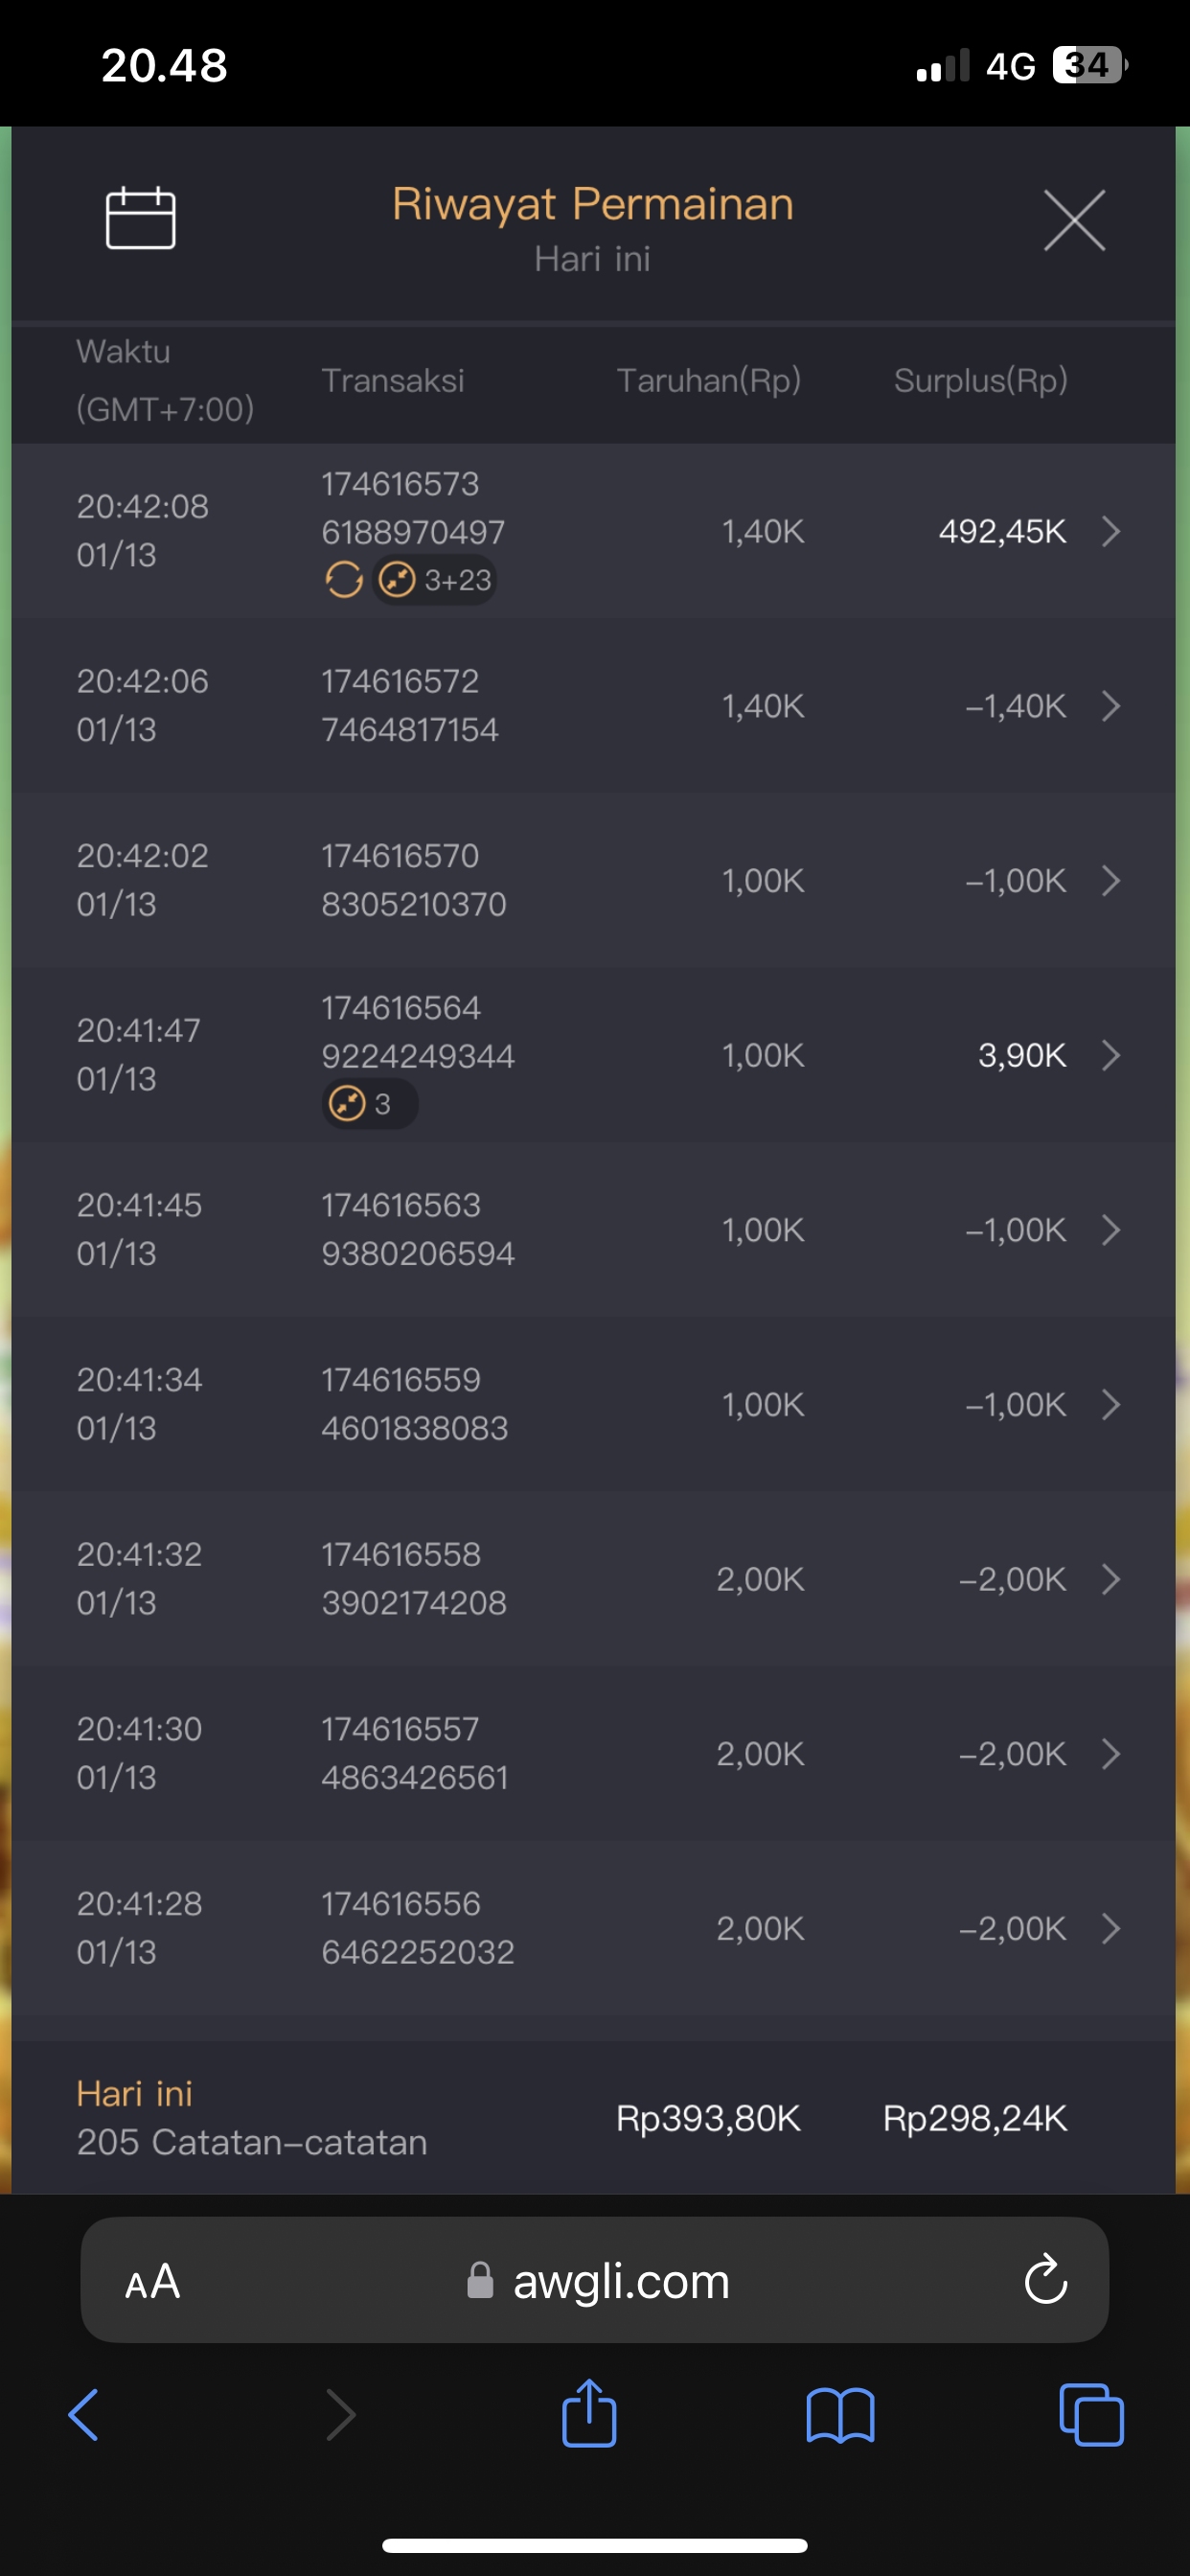The image size is (1190, 2576).
Task: Tap the free spin badge labeled 3
Action: coord(369,1104)
